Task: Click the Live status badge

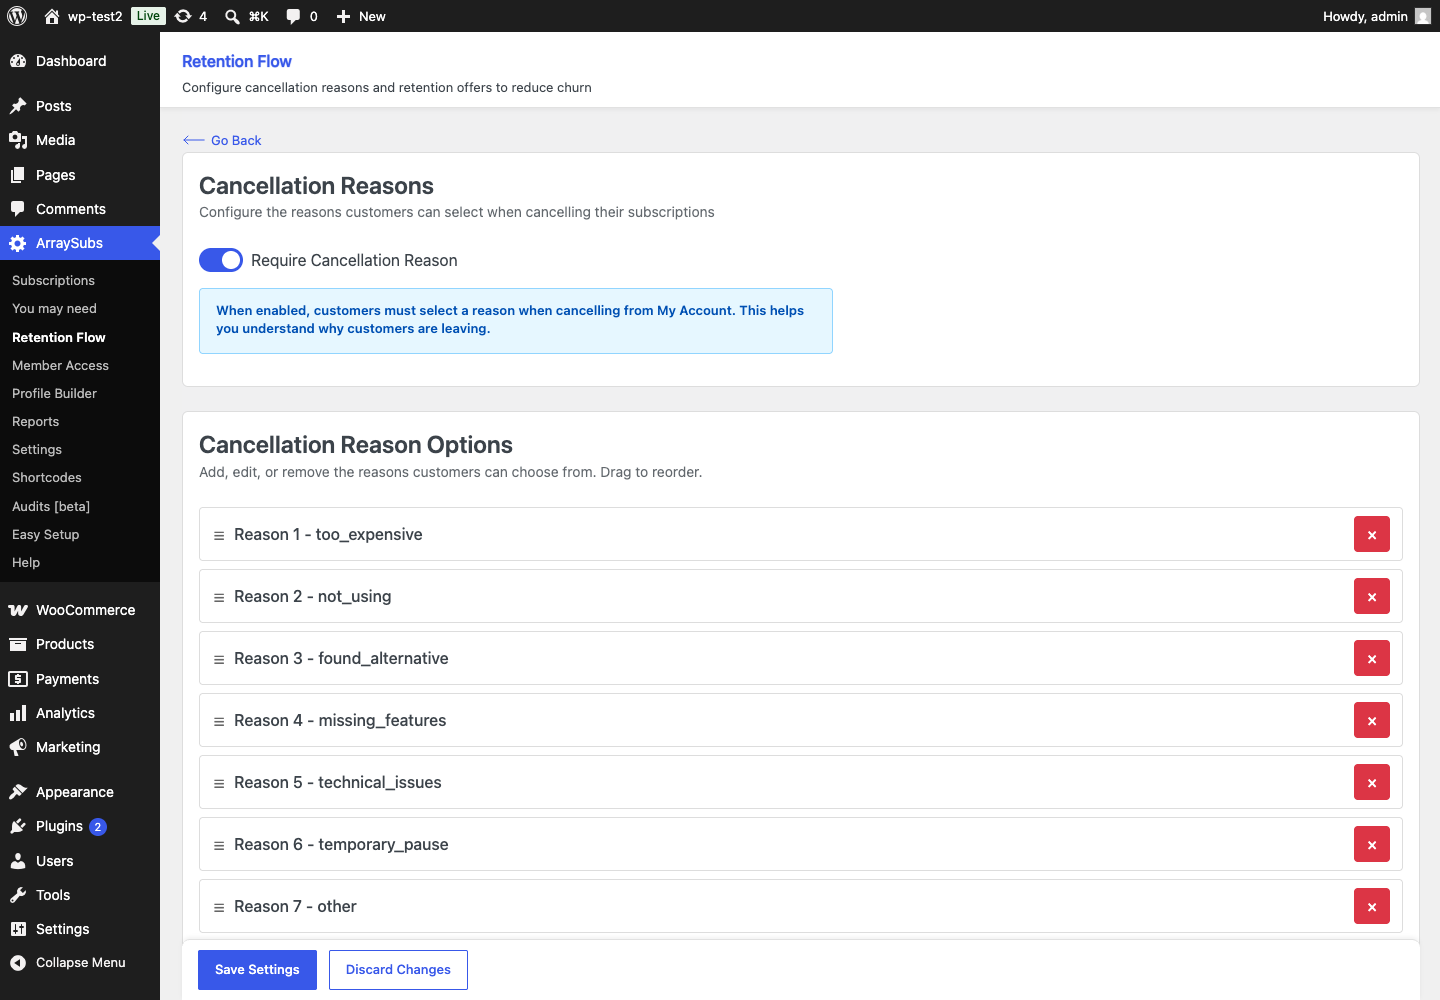Action: 148,16
